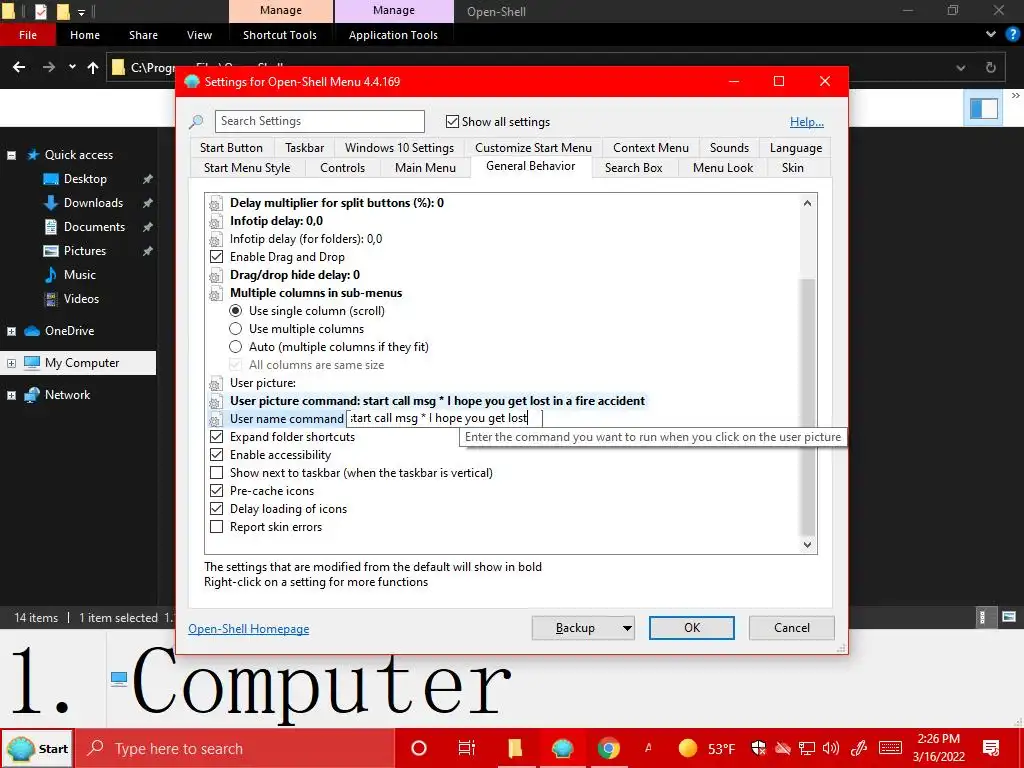Select Use single column (scroll)
1024x768 pixels.
tap(235, 311)
